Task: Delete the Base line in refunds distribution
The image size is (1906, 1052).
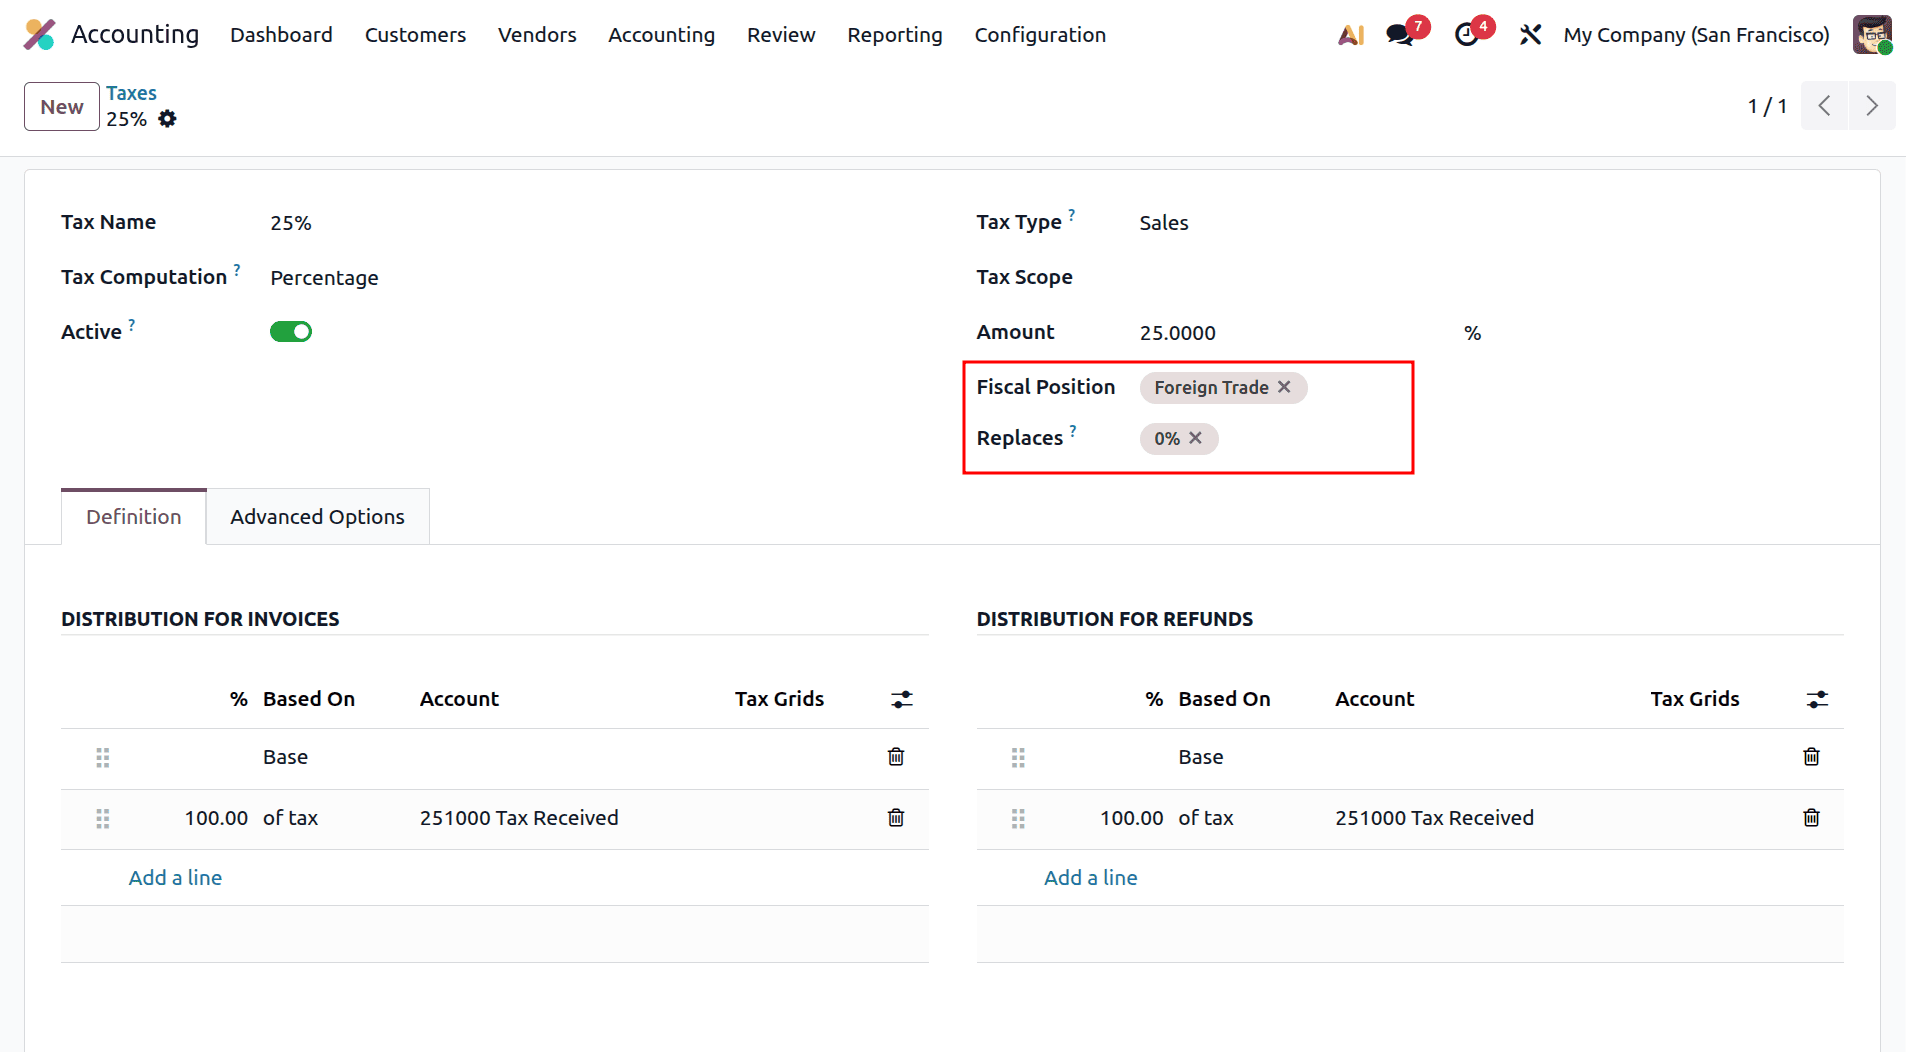Action: (1811, 757)
